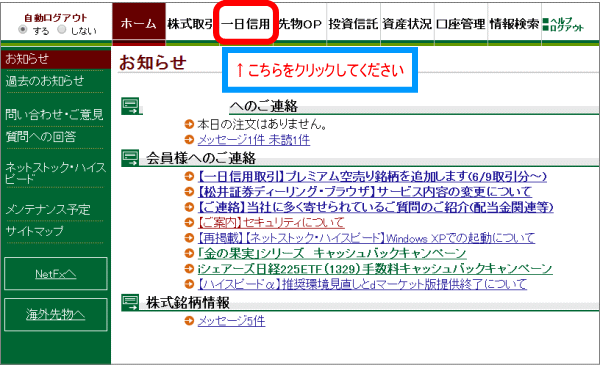
Task: Click the arrow bullet beside 金の果実 campaign
Action: pos(189,253)
